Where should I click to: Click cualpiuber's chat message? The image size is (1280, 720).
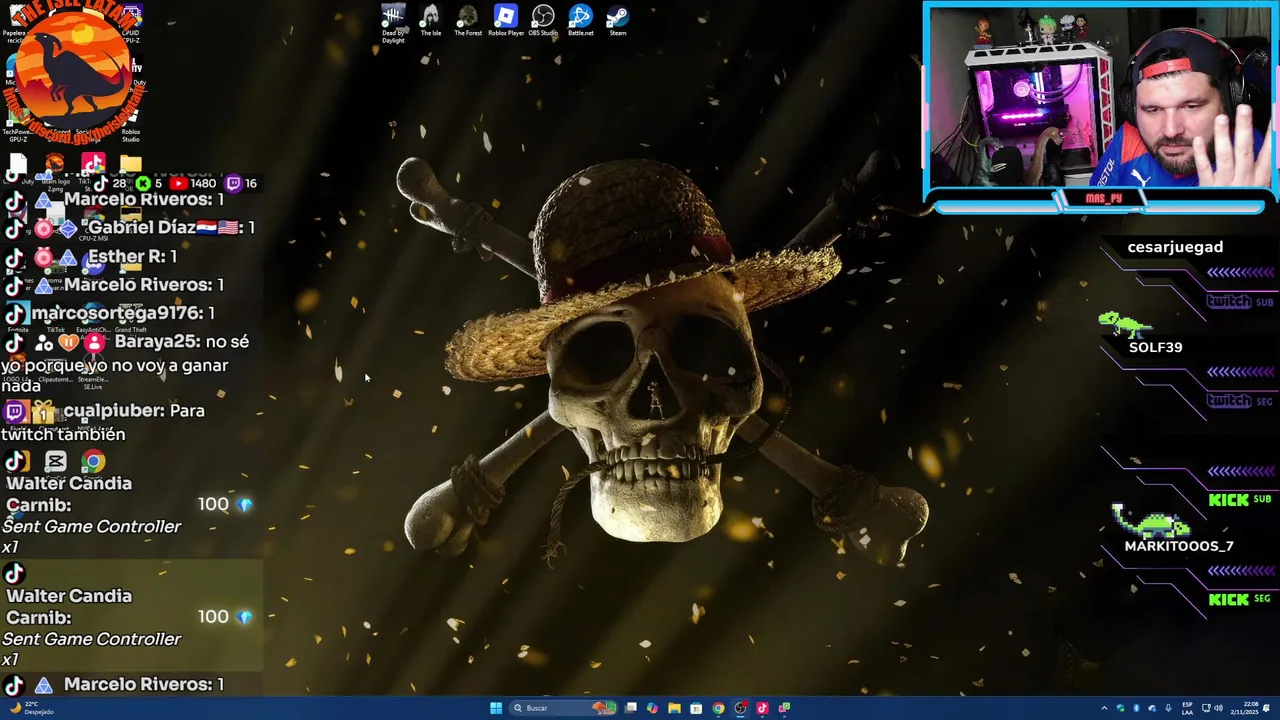pos(104,422)
